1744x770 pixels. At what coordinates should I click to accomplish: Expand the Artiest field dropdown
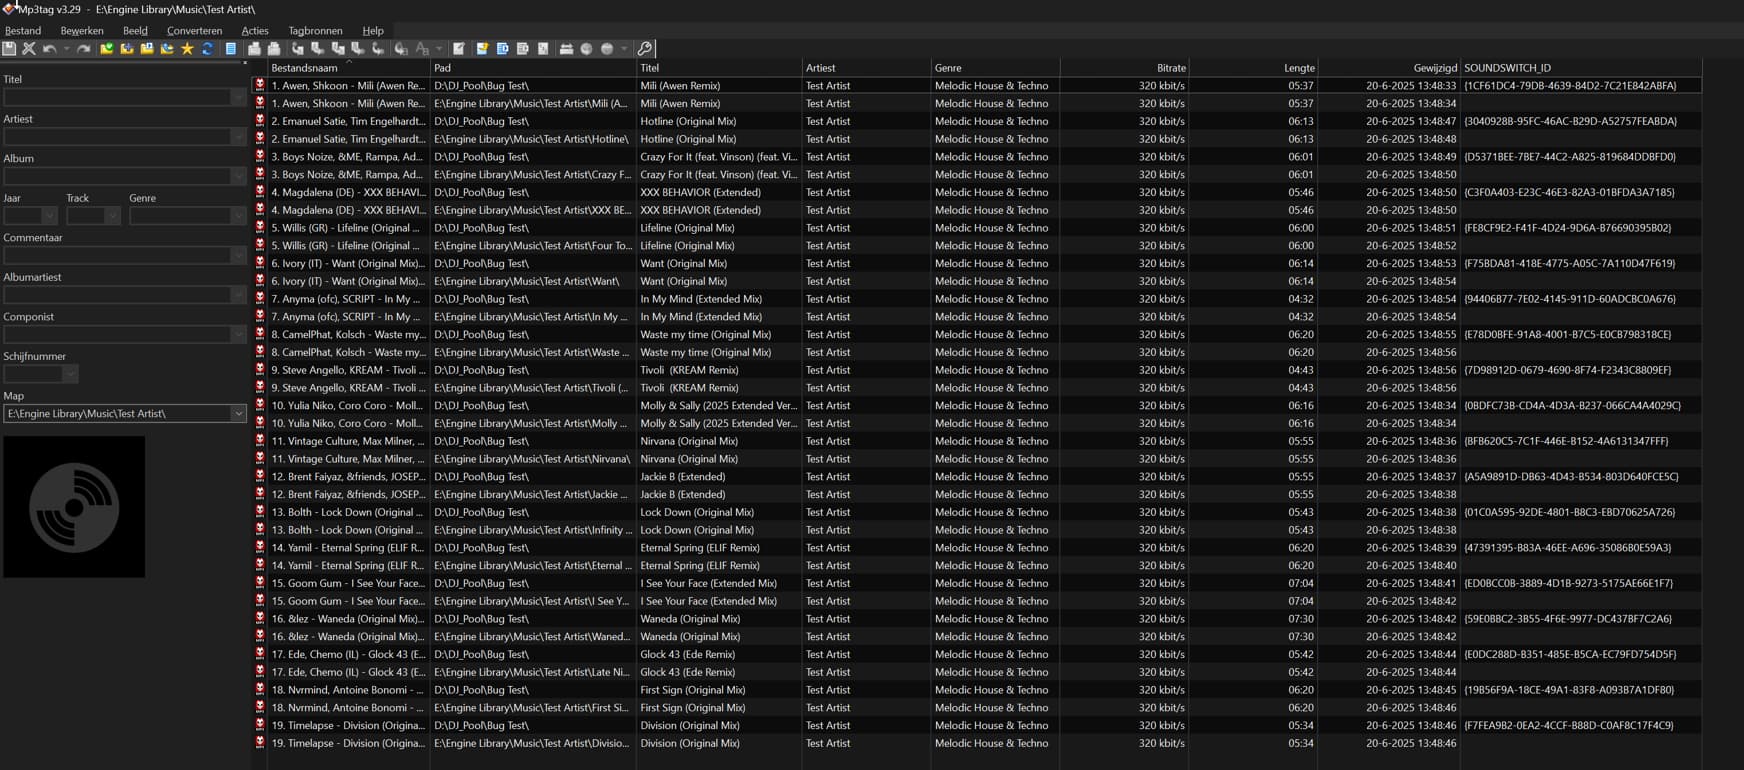238,137
